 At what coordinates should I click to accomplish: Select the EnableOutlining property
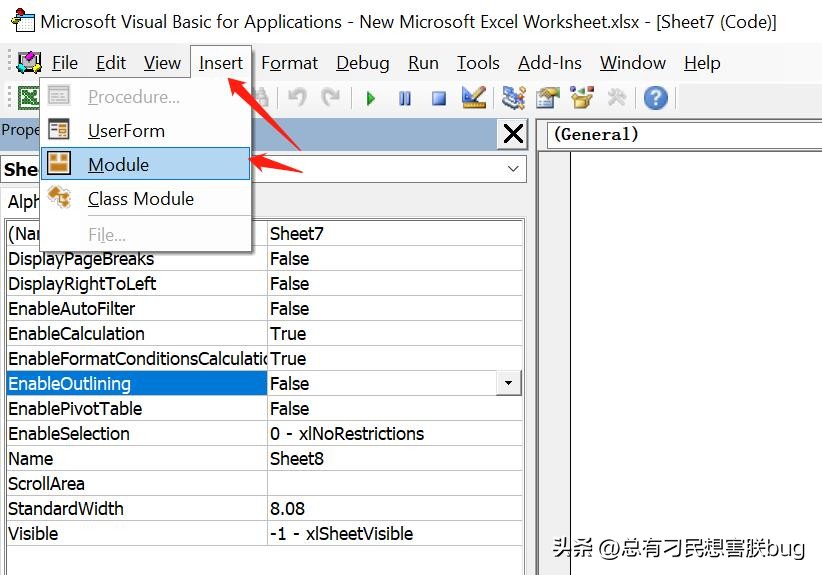coord(137,383)
